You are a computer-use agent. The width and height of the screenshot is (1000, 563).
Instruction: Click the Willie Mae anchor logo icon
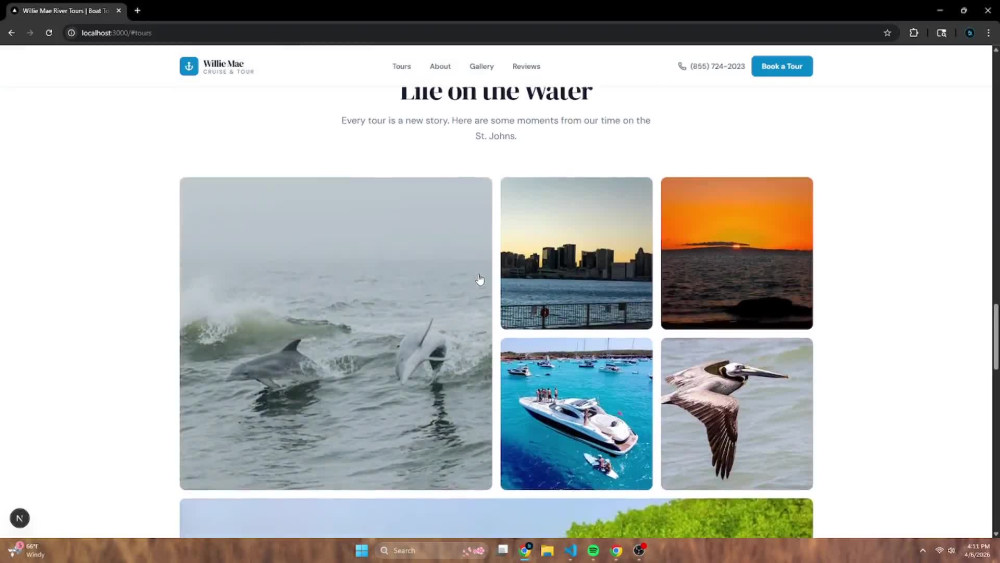tap(189, 66)
